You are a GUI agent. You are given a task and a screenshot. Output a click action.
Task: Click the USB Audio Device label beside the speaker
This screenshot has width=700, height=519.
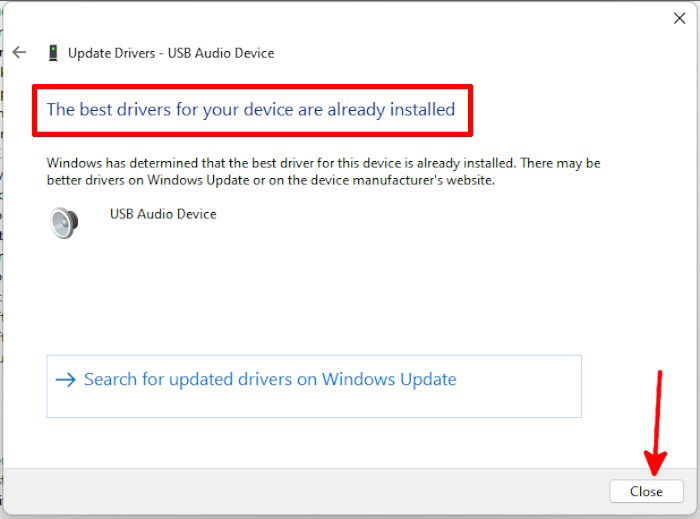163,214
